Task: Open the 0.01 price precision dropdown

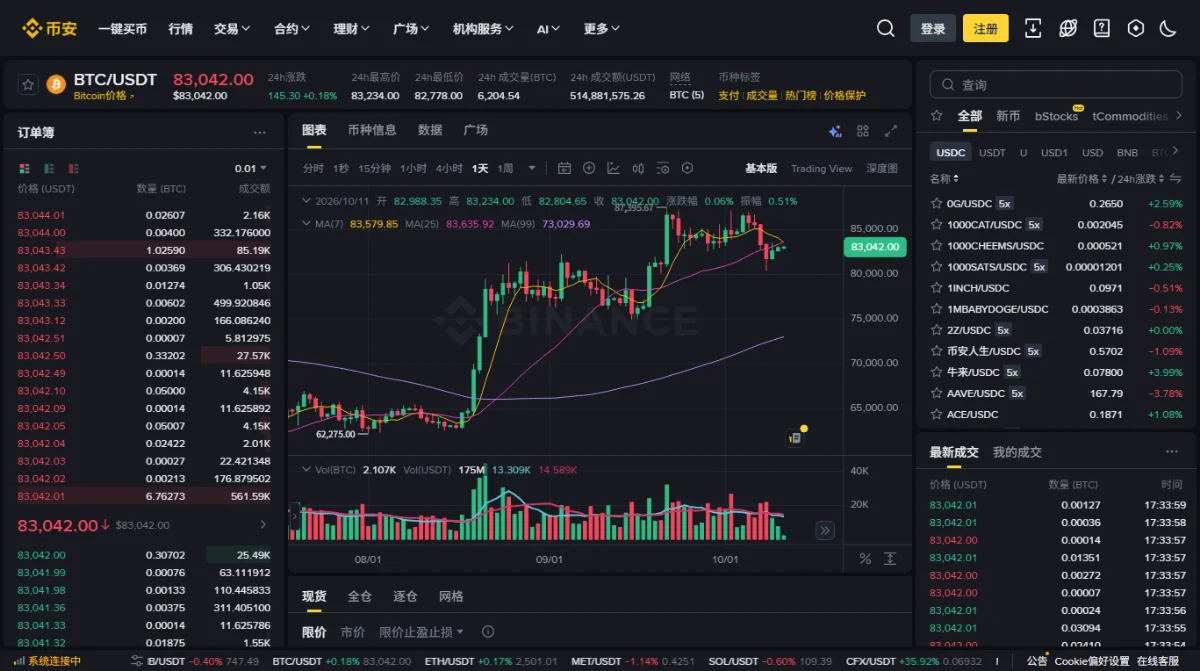Action: tap(252, 168)
